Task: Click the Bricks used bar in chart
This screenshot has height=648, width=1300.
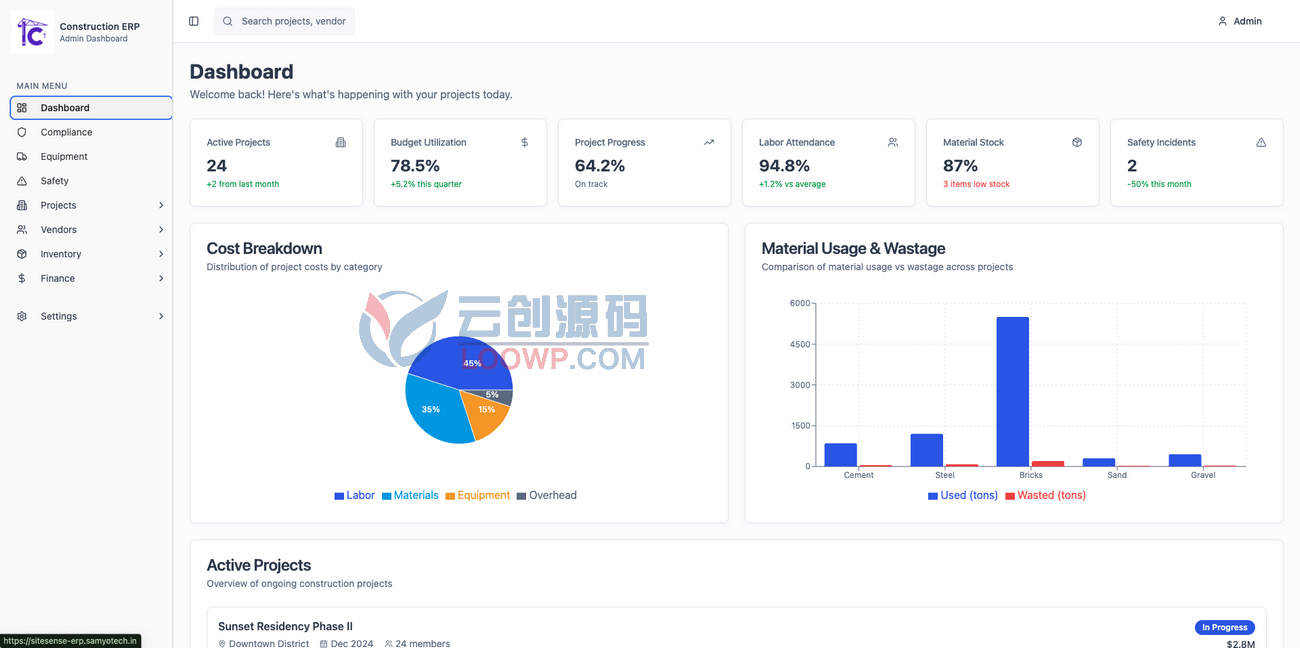Action: click(x=1013, y=391)
